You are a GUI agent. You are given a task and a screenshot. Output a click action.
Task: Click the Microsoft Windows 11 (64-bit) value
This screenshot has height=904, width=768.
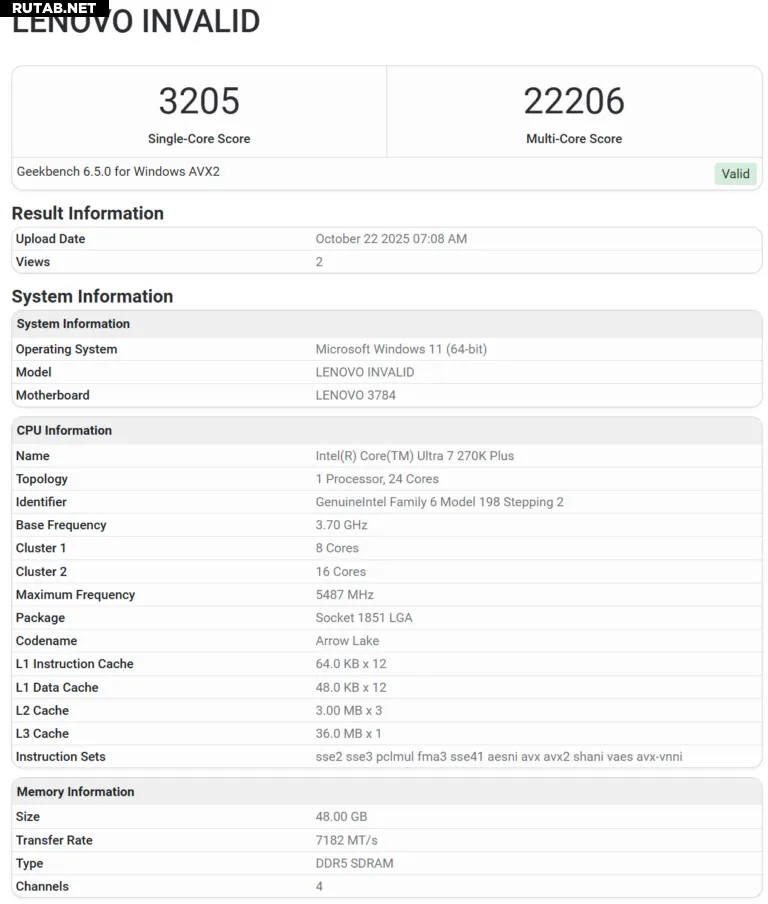tap(401, 349)
